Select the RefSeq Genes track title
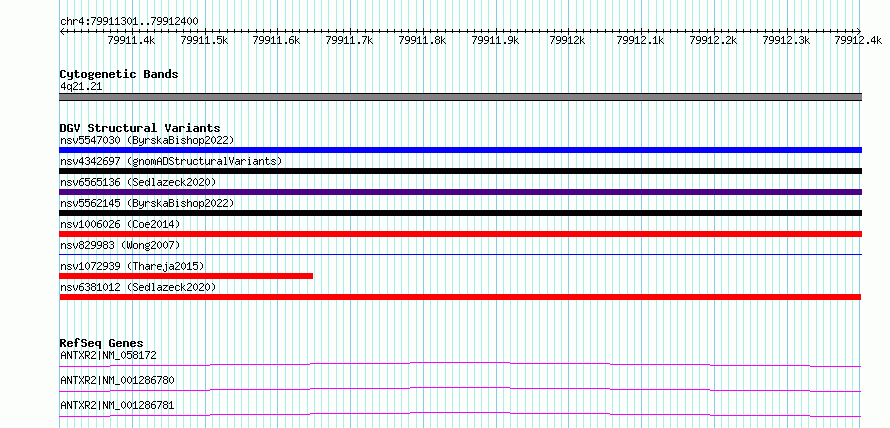890x428 pixels. (x=102, y=343)
